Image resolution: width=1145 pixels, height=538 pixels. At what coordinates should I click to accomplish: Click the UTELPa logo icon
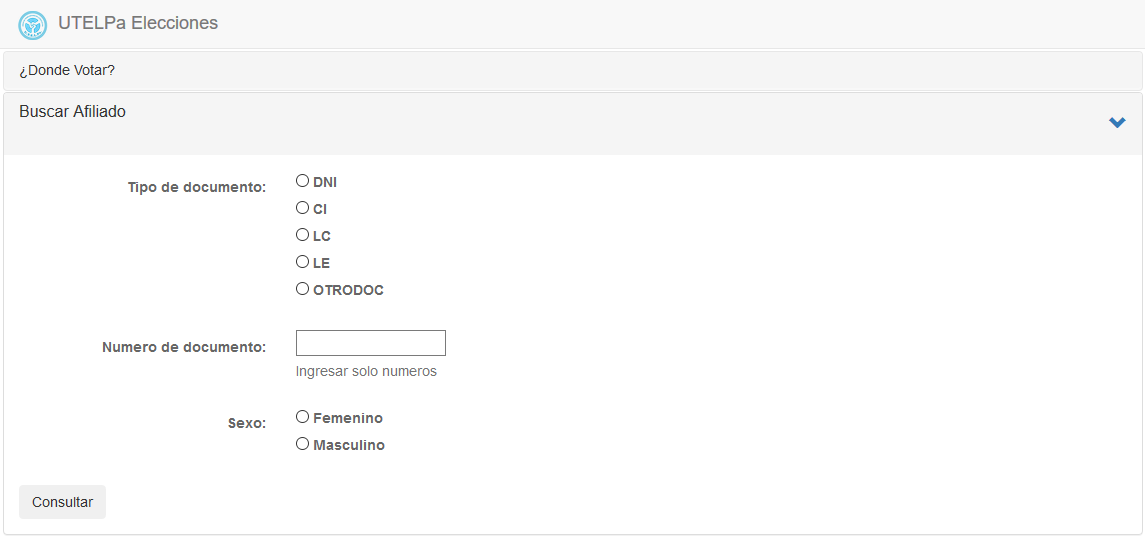(x=33, y=25)
